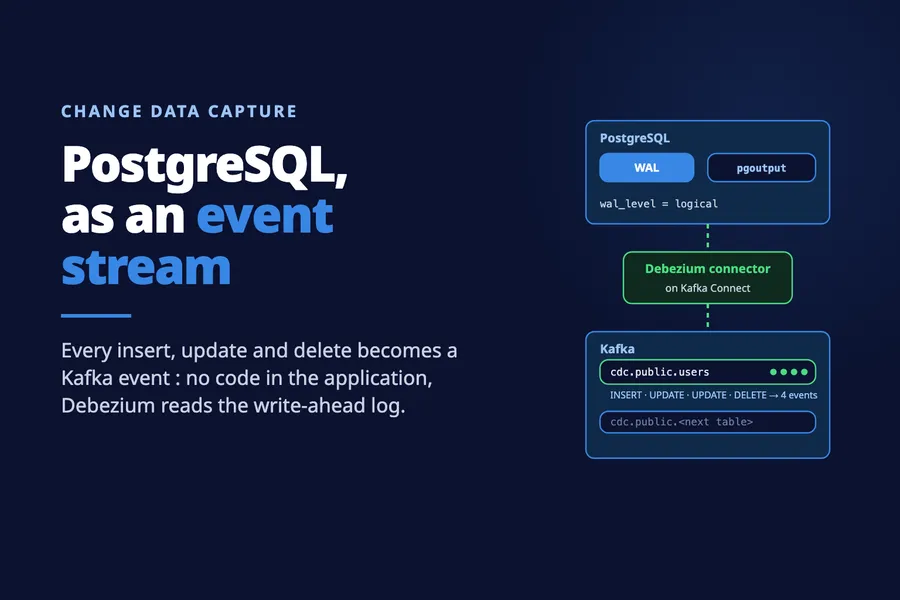Click the blue word 'stream' in headline
The width and height of the screenshot is (900, 600).
coord(146,268)
